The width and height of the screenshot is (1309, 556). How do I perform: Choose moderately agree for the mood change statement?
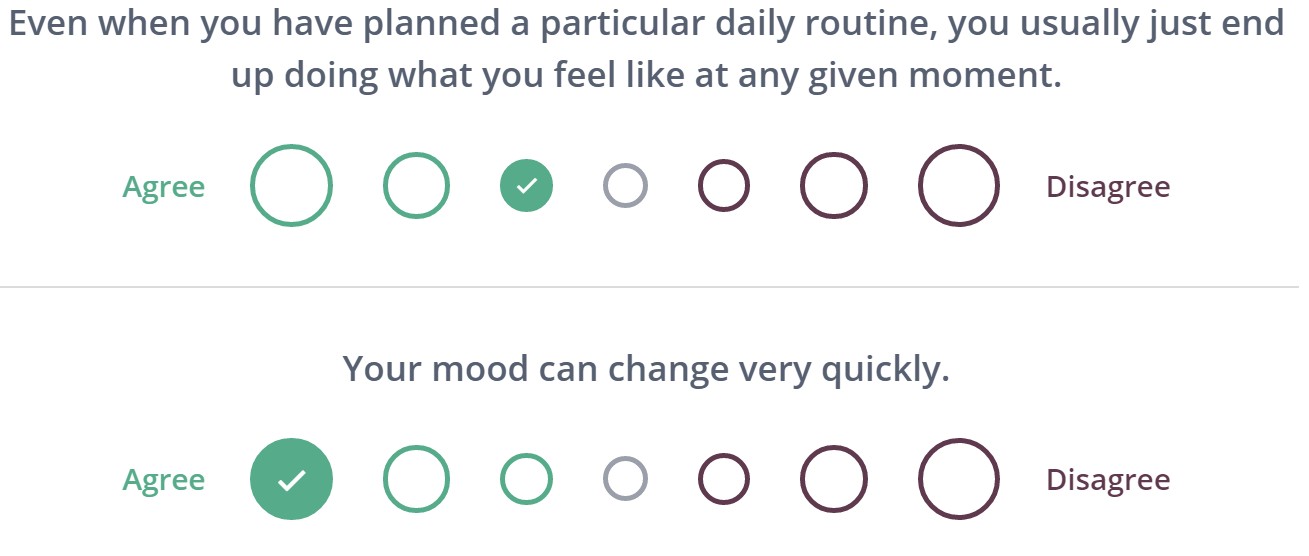click(x=416, y=480)
